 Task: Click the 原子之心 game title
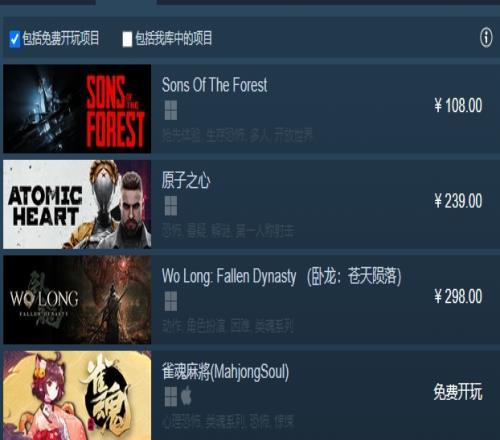(x=186, y=180)
